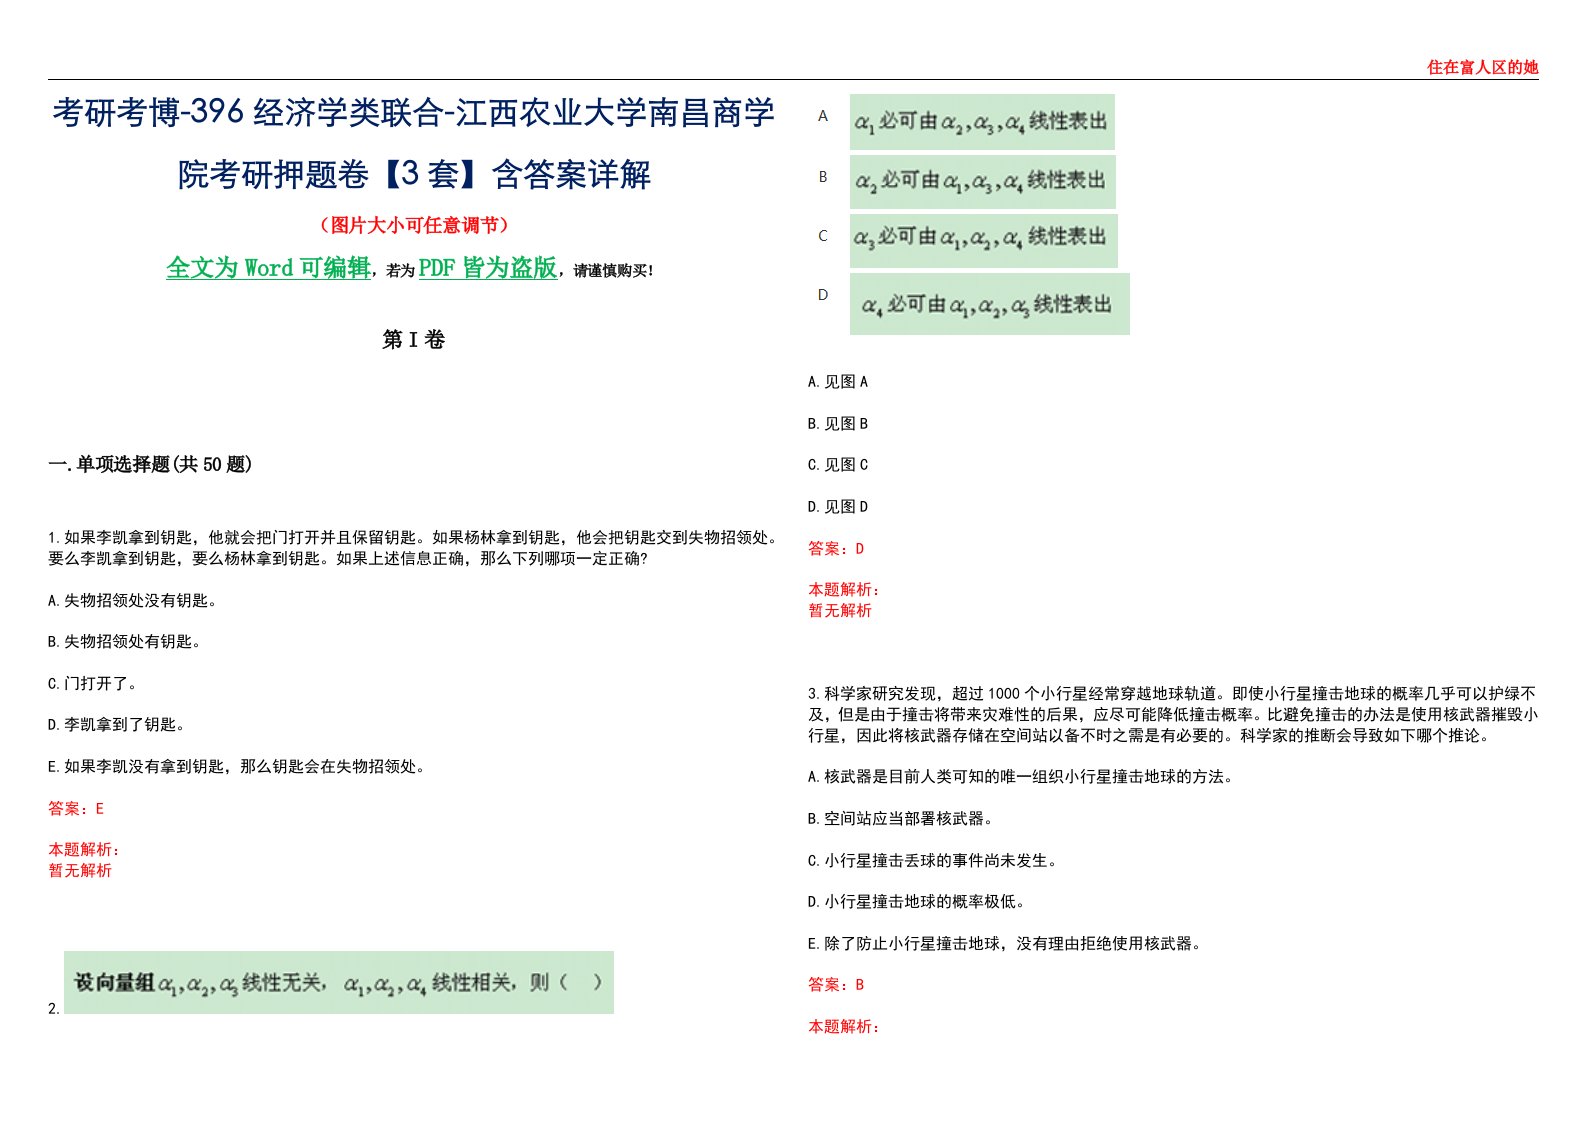This screenshot has height=1122, width=1587.
Task: Select option C.见图 C
Action: (838, 465)
